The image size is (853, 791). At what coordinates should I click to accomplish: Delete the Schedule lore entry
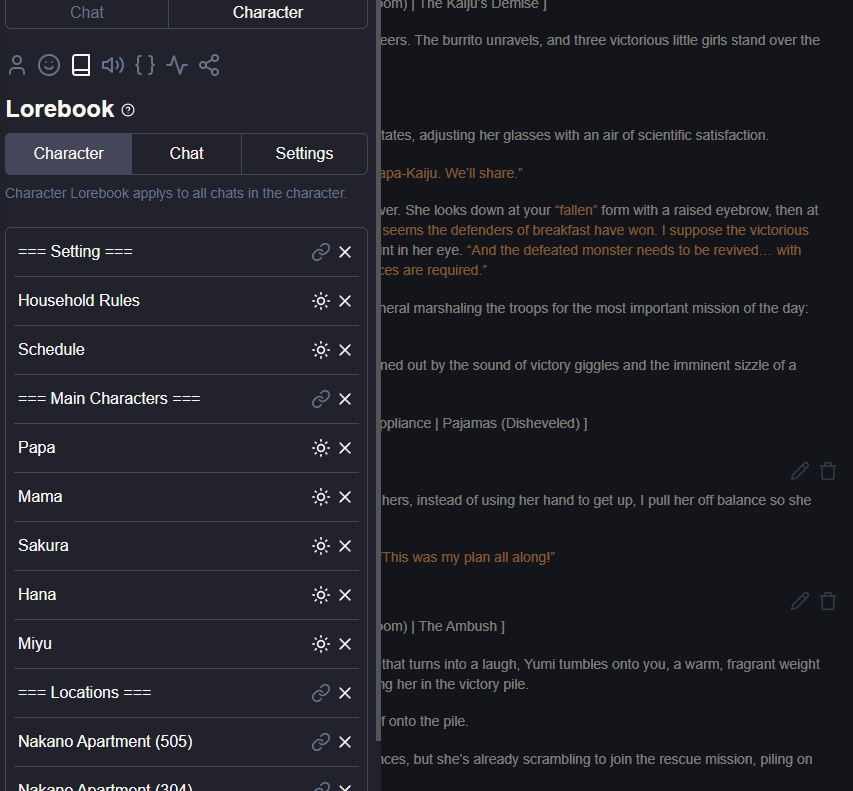tap(345, 350)
